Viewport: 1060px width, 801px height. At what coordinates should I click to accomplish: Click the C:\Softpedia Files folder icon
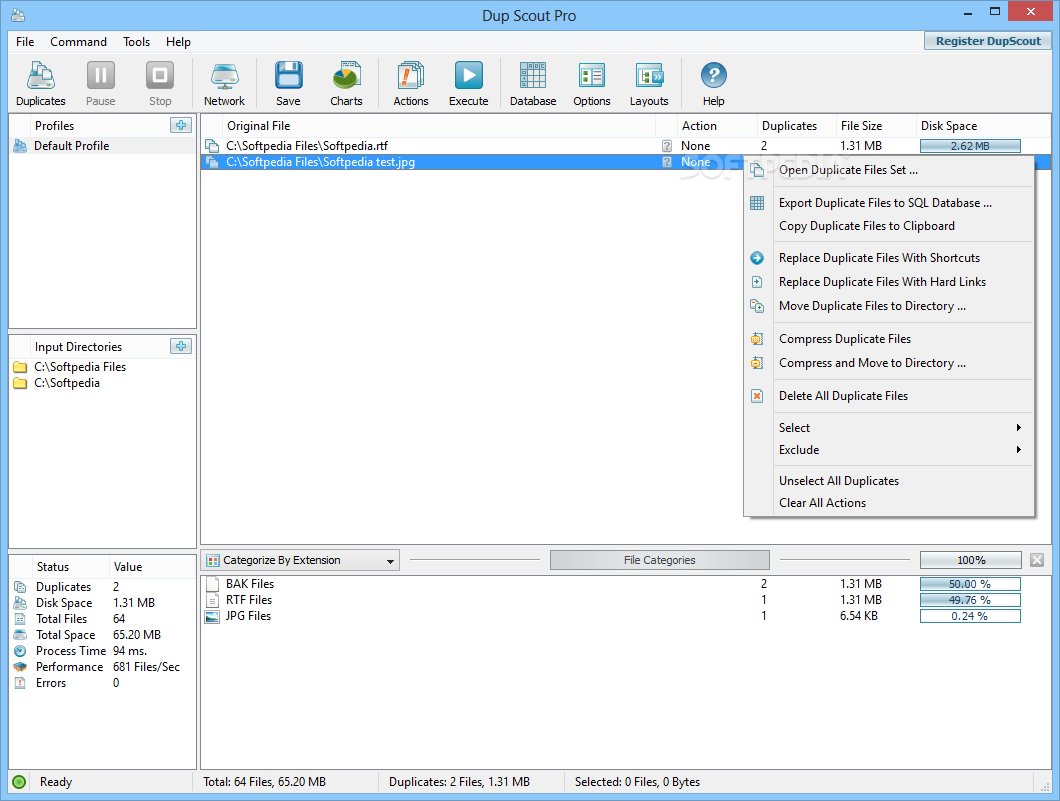click(x=20, y=367)
